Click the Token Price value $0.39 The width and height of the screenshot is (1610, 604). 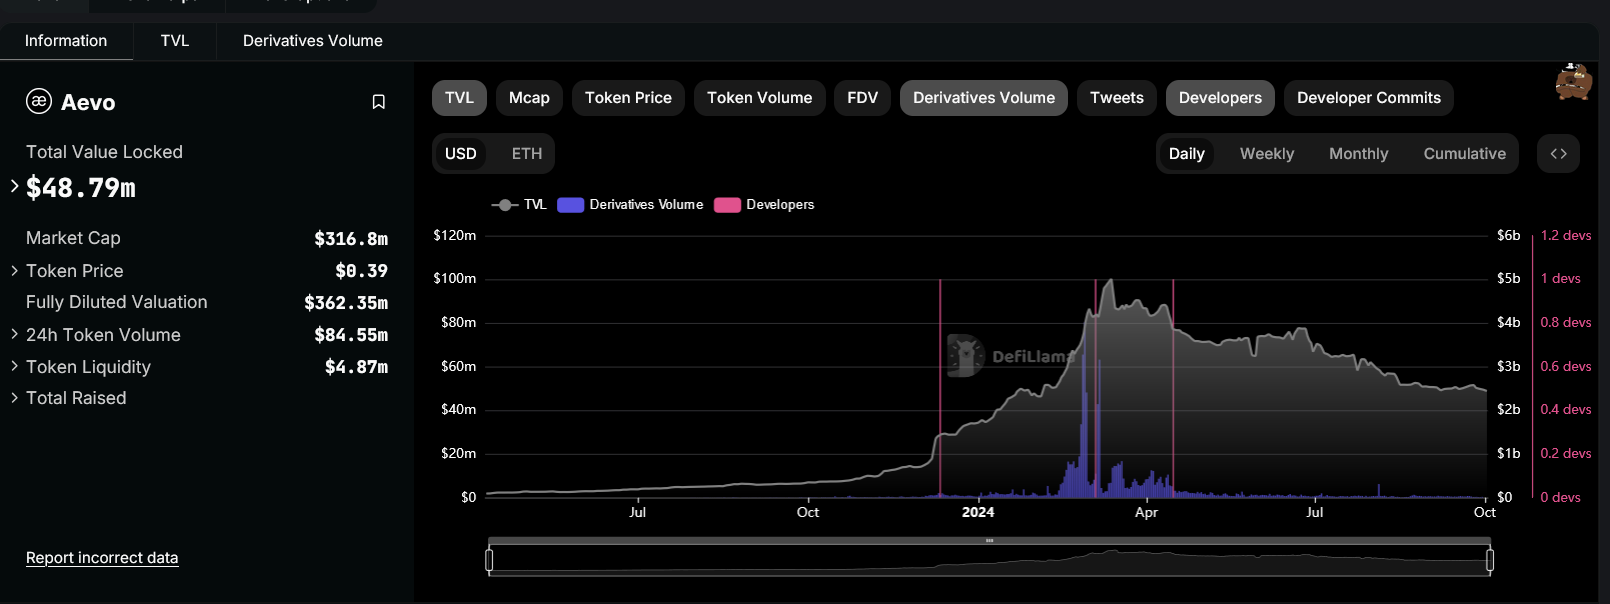point(362,271)
